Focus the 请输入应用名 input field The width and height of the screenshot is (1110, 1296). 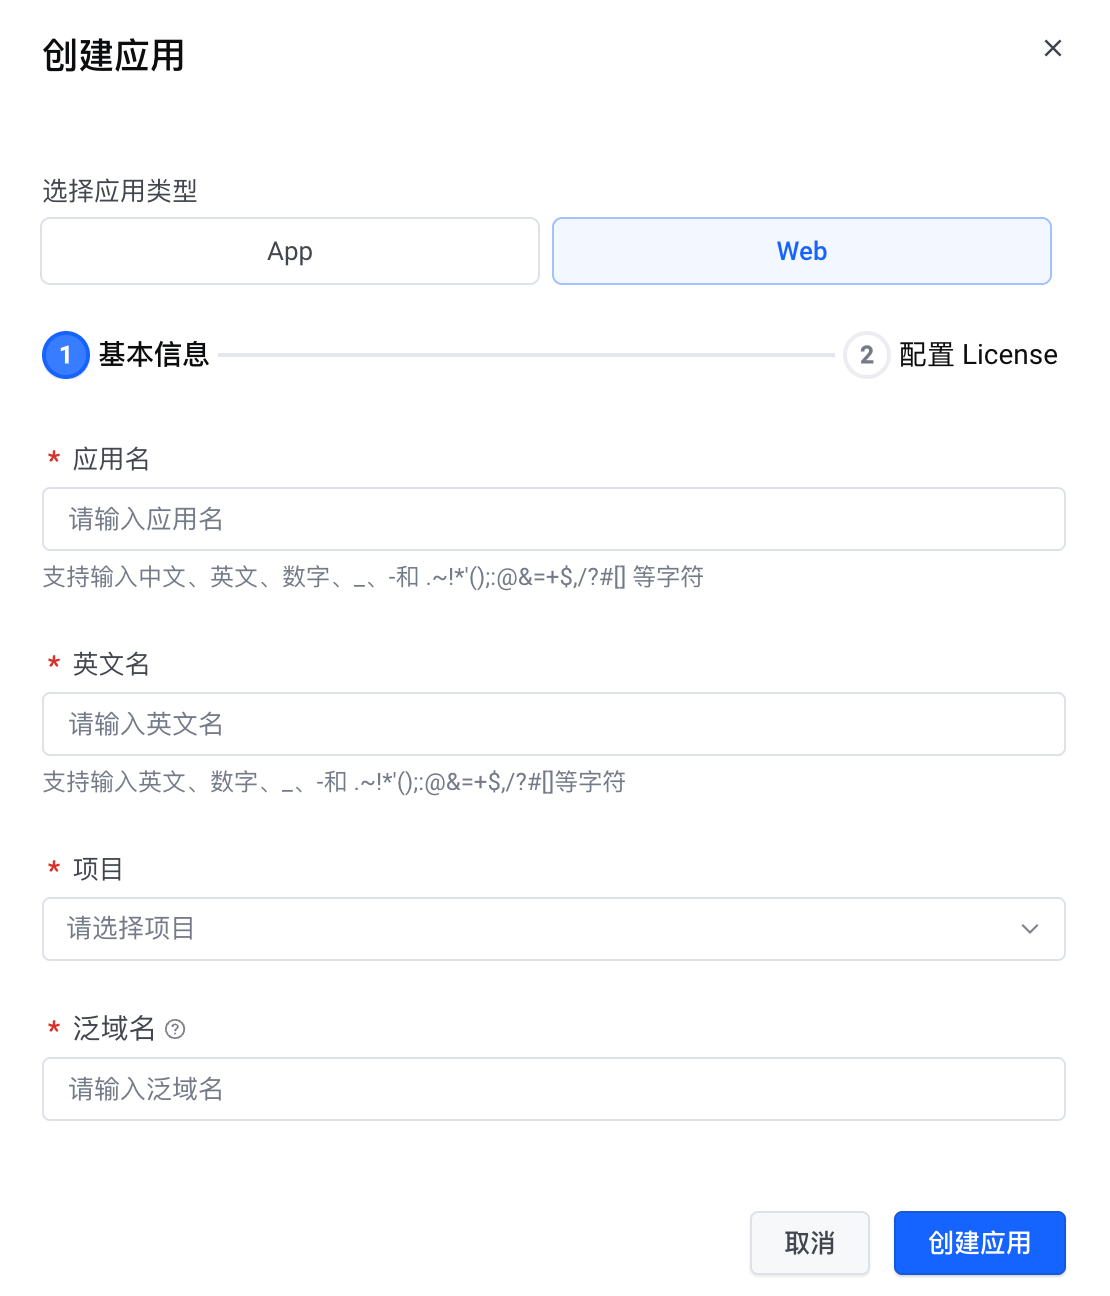pyautogui.click(x=553, y=519)
